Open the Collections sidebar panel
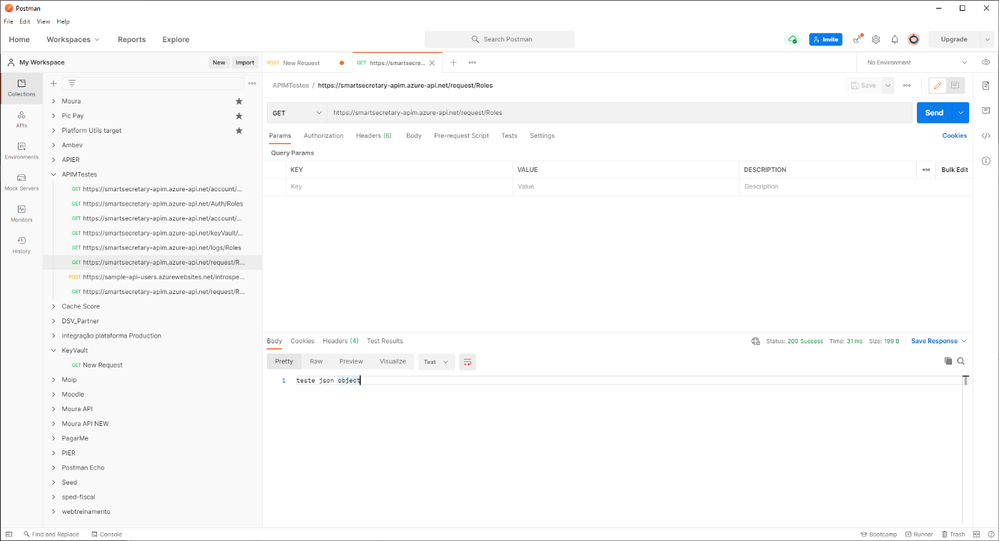The image size is (999, 541). click(x=22, y=88)
